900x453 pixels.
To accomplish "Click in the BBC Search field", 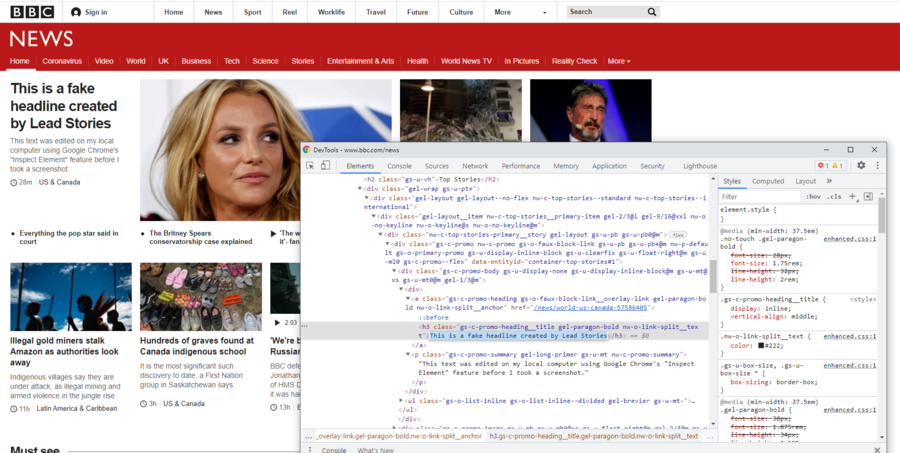I will (x=606, y=11).
